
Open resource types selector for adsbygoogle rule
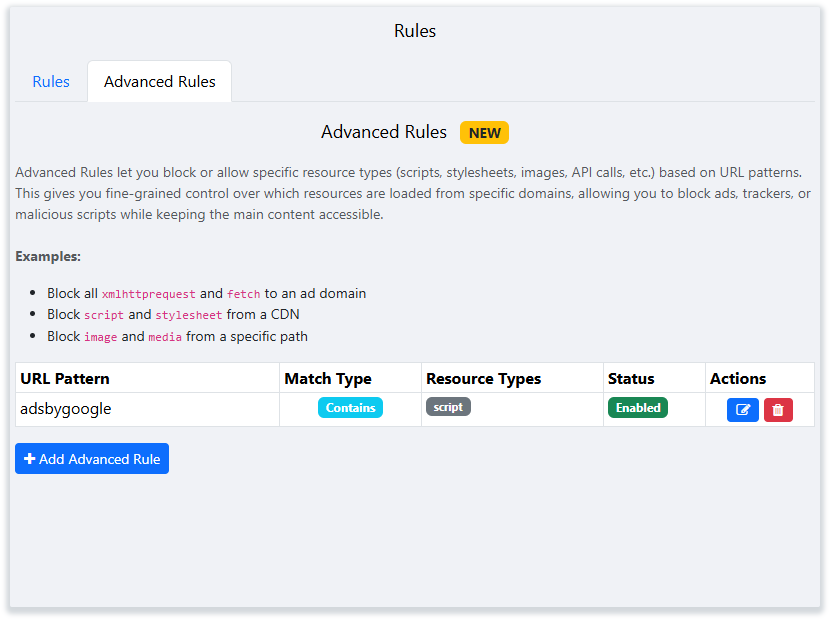(448, 407)
